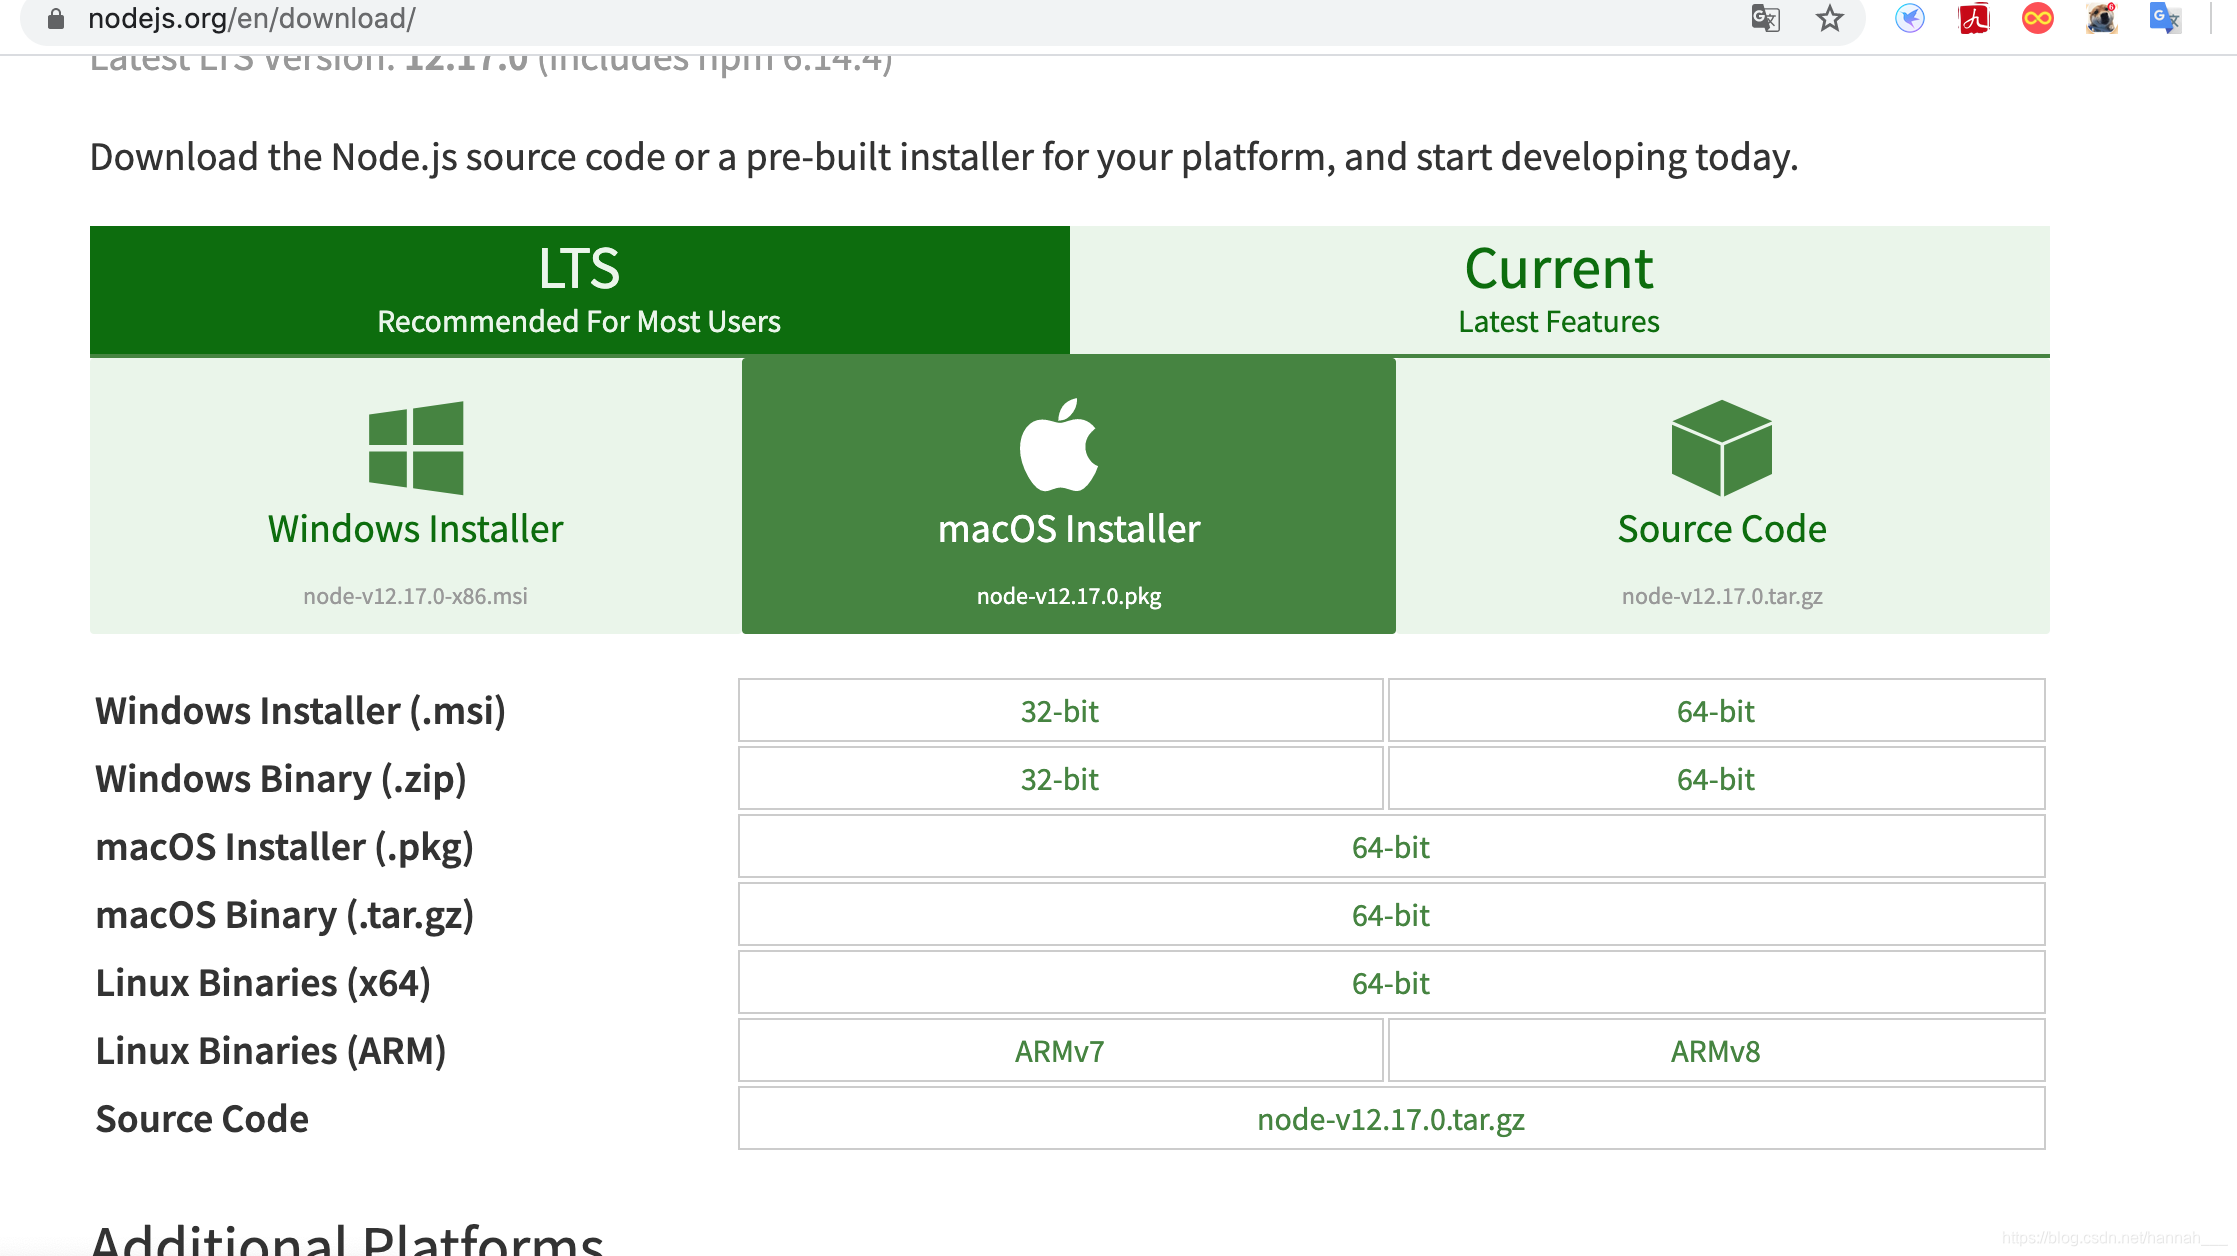2237x1256 pixels.
Task: Click the Windows logo icon
Action: 415,447
